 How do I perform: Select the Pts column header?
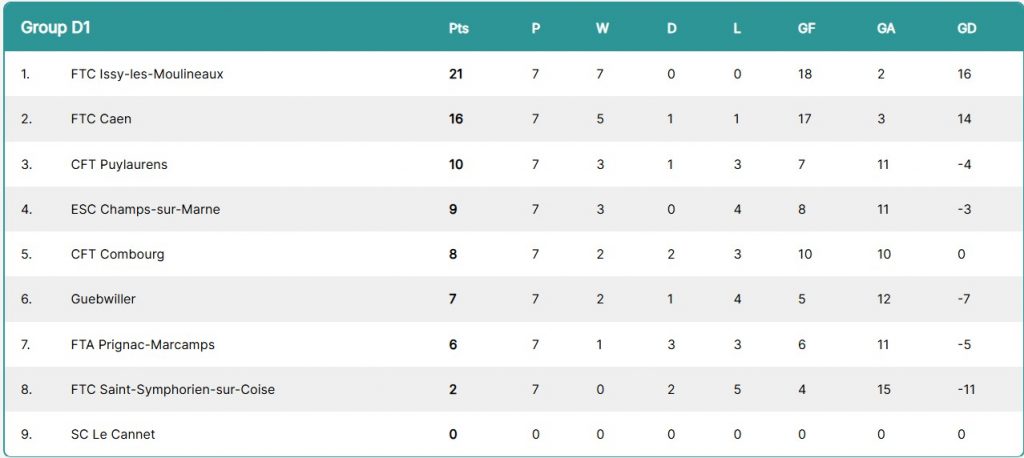458,29
